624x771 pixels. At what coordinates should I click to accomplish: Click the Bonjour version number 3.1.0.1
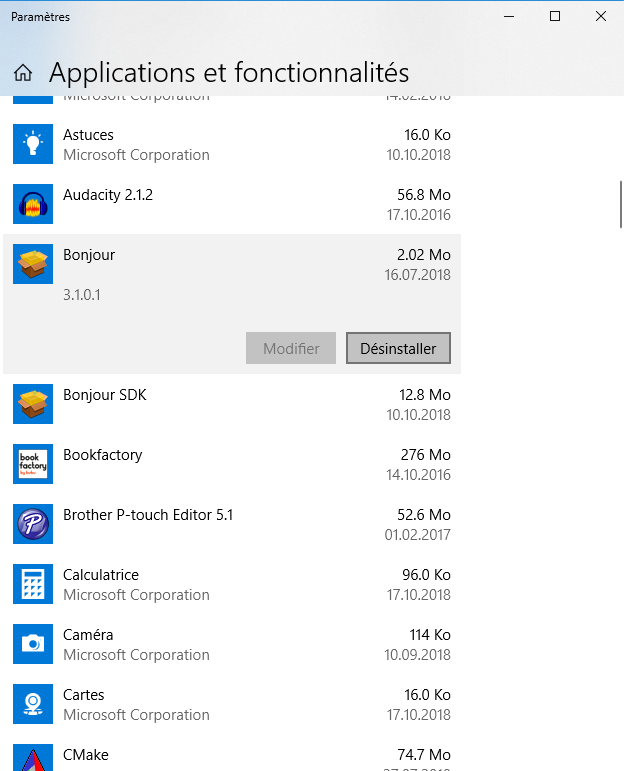[82, 295]
